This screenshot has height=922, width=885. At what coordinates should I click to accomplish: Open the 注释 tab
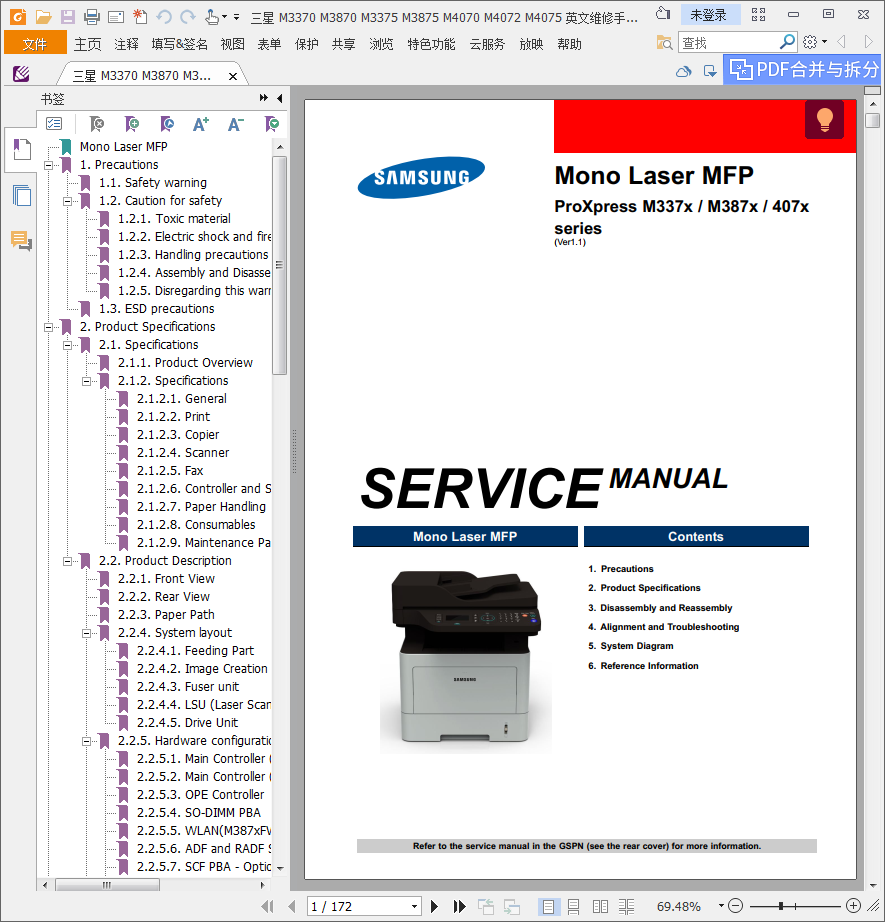pyautogui.click(x=126, y=44)
